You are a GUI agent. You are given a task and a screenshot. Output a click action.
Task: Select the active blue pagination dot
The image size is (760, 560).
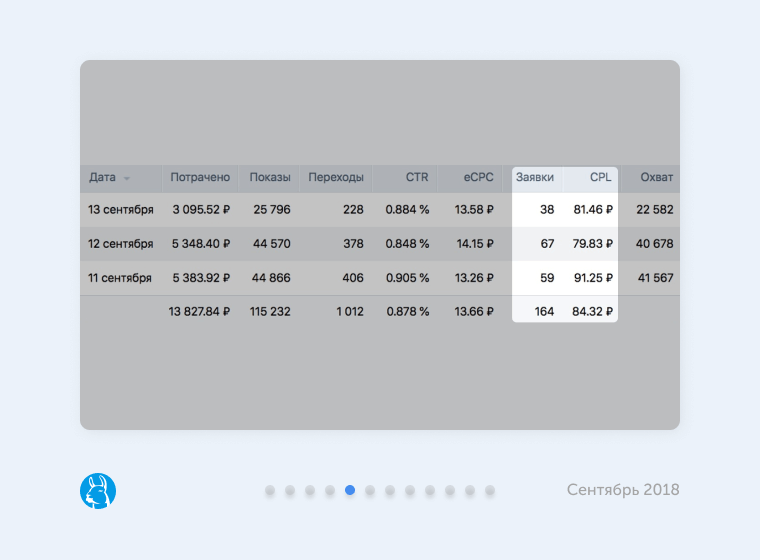[350, 490]
